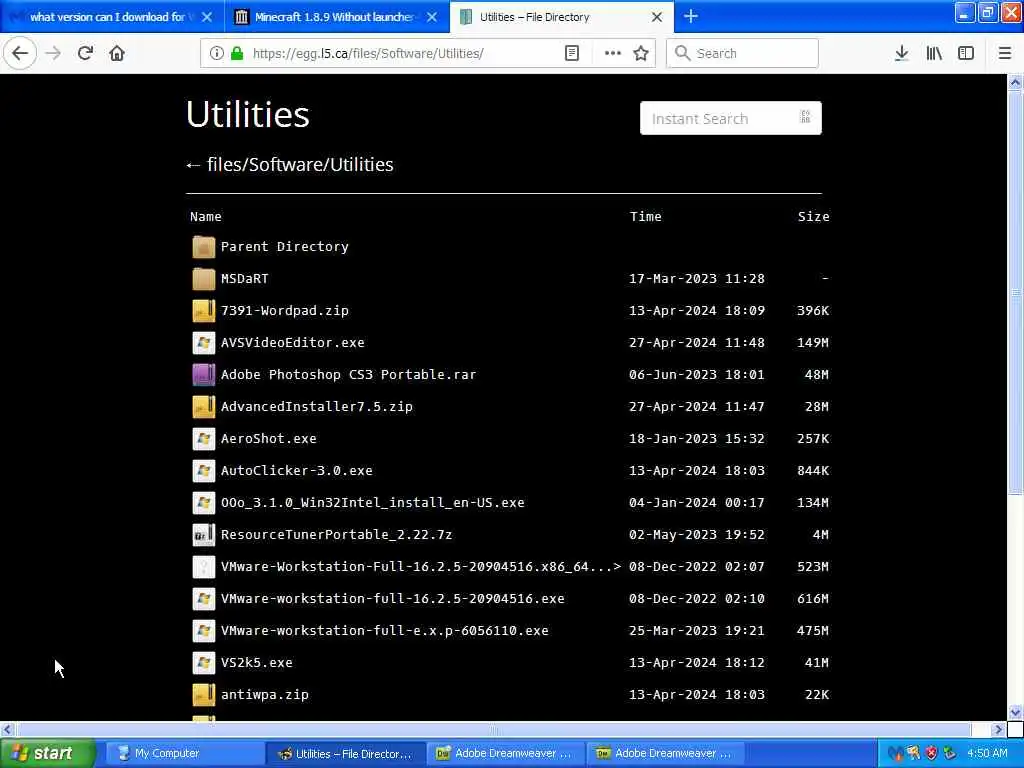Click the AeroShot.exe file icon
This screenshot has height=768, width=1024.
coord(204,439)
